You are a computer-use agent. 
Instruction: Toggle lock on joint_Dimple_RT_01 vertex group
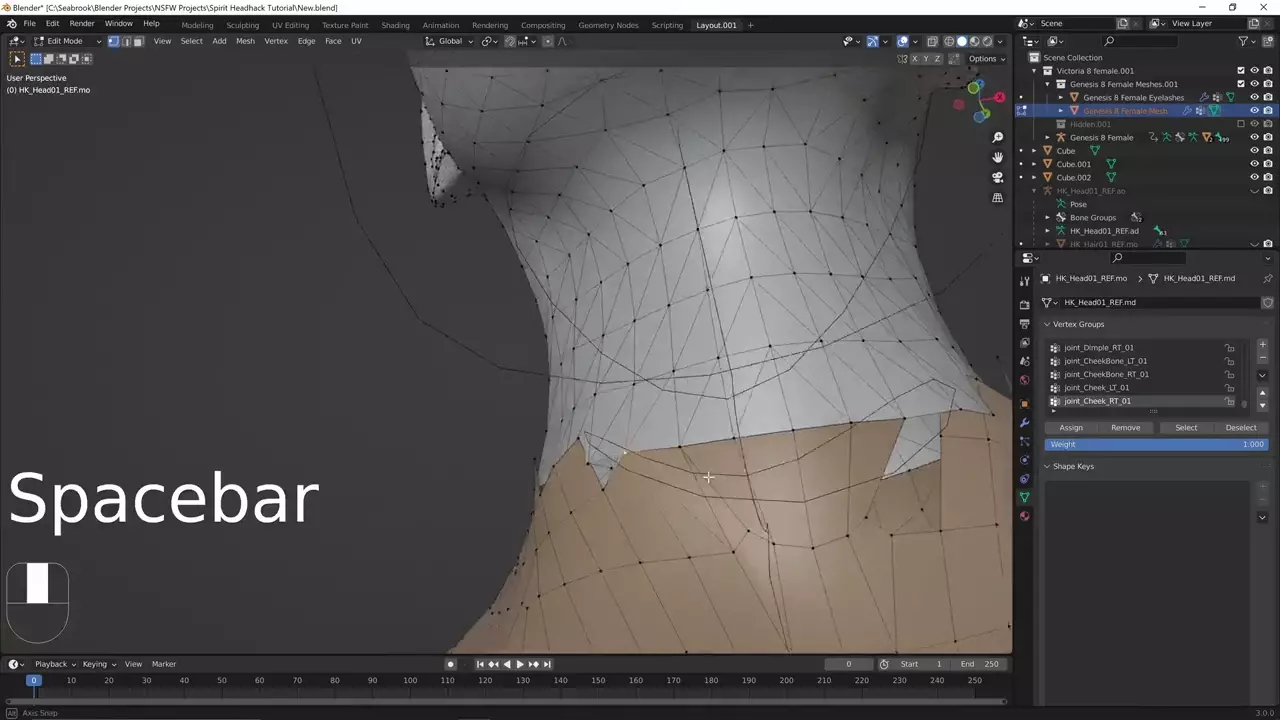(1229, 348)
